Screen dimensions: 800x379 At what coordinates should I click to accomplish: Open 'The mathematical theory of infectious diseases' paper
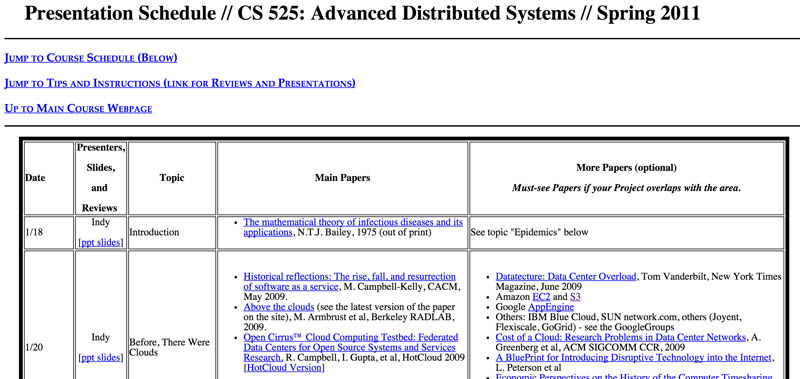(353, 227)
